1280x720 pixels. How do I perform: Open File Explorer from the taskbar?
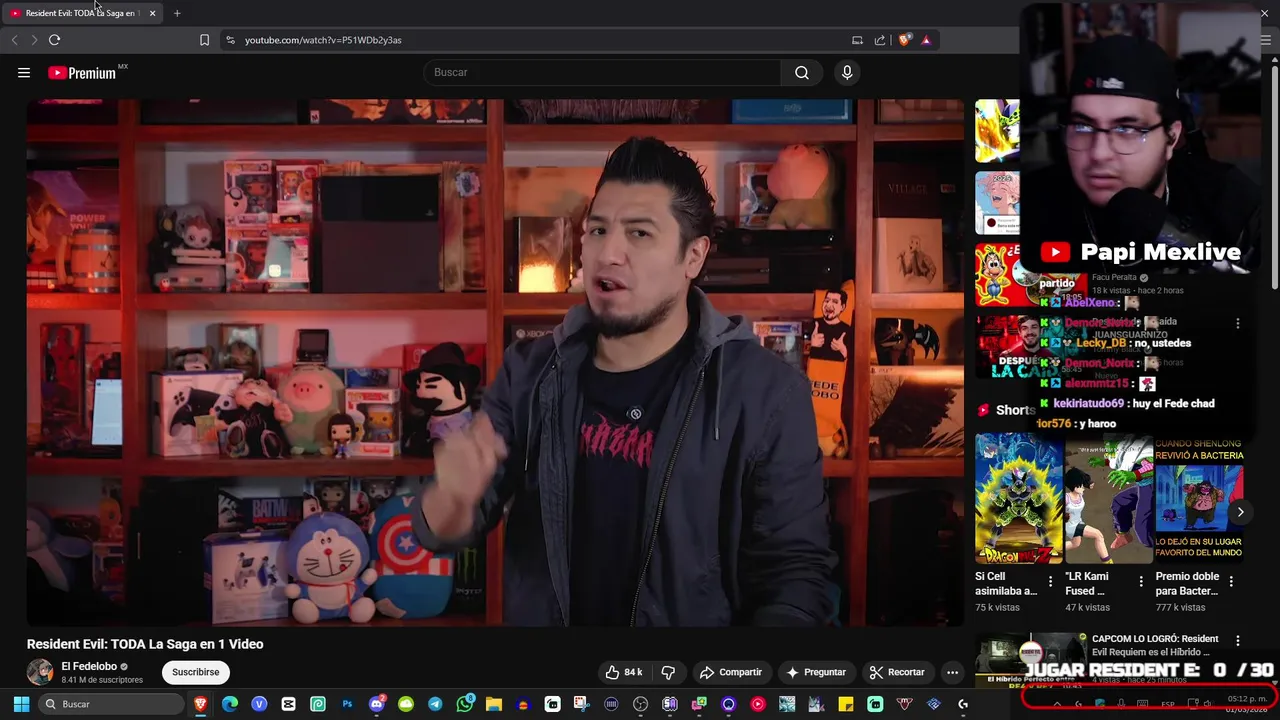494,704
